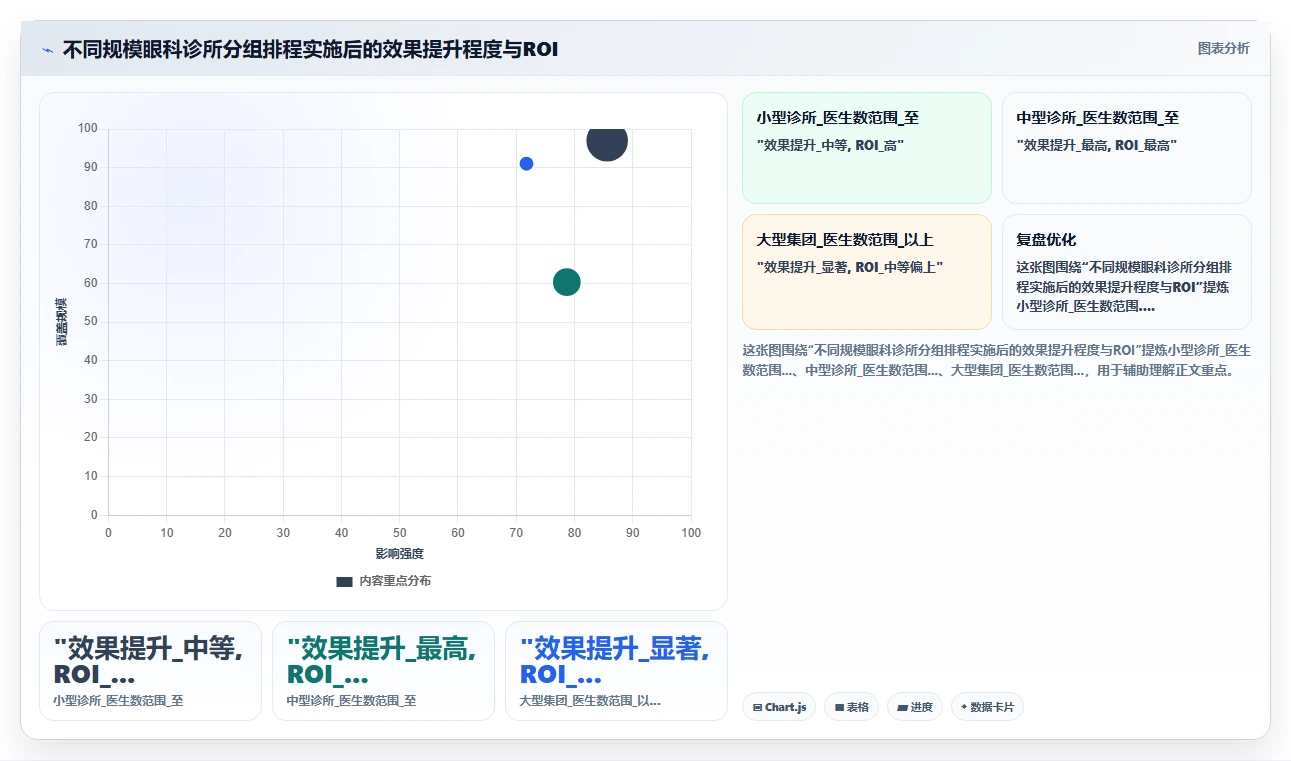Click "效果提升_中等, ROI_高" text in green card

pyautogui.click(x=830, y=145)
